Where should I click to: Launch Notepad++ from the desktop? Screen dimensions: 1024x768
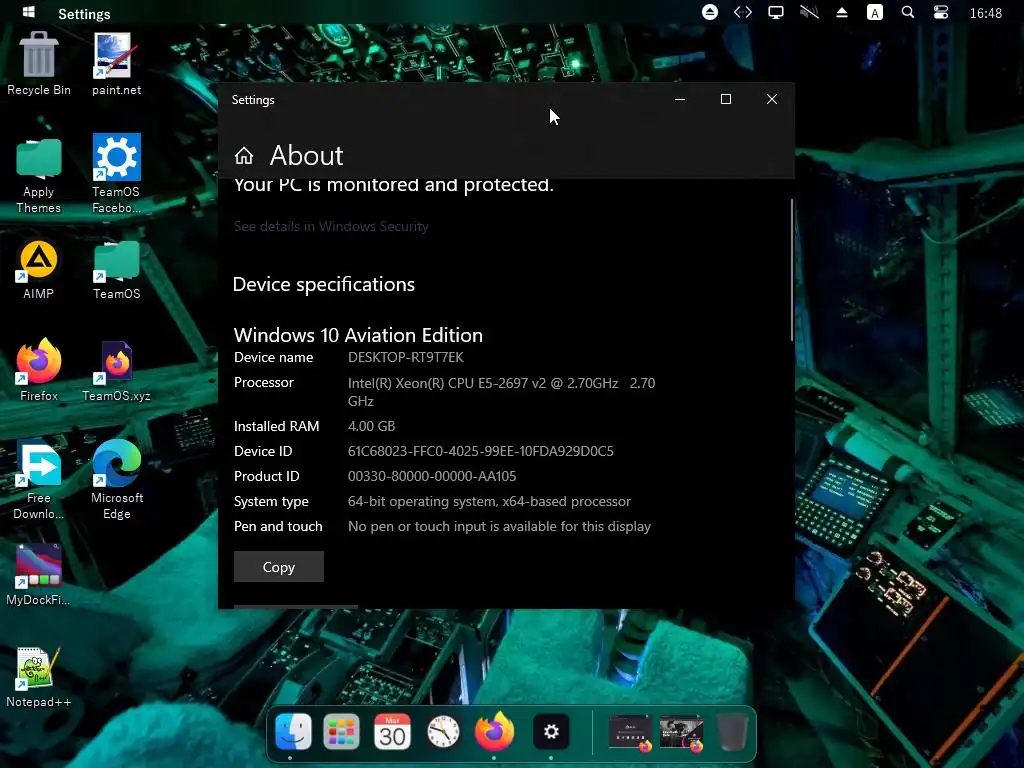[39, 677]
